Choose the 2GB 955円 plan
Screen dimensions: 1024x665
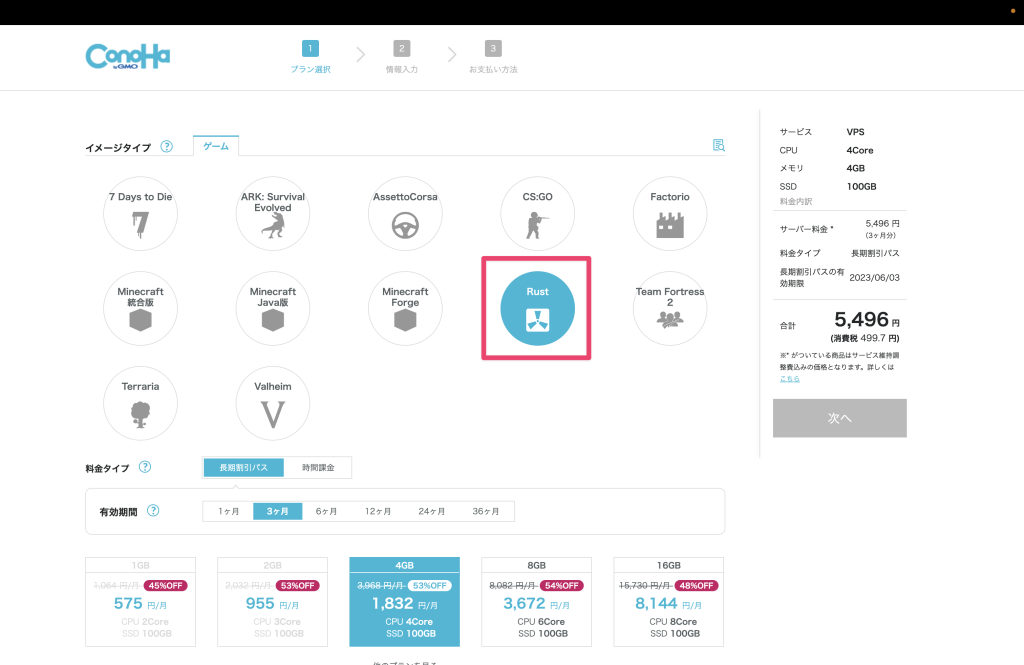272,602
